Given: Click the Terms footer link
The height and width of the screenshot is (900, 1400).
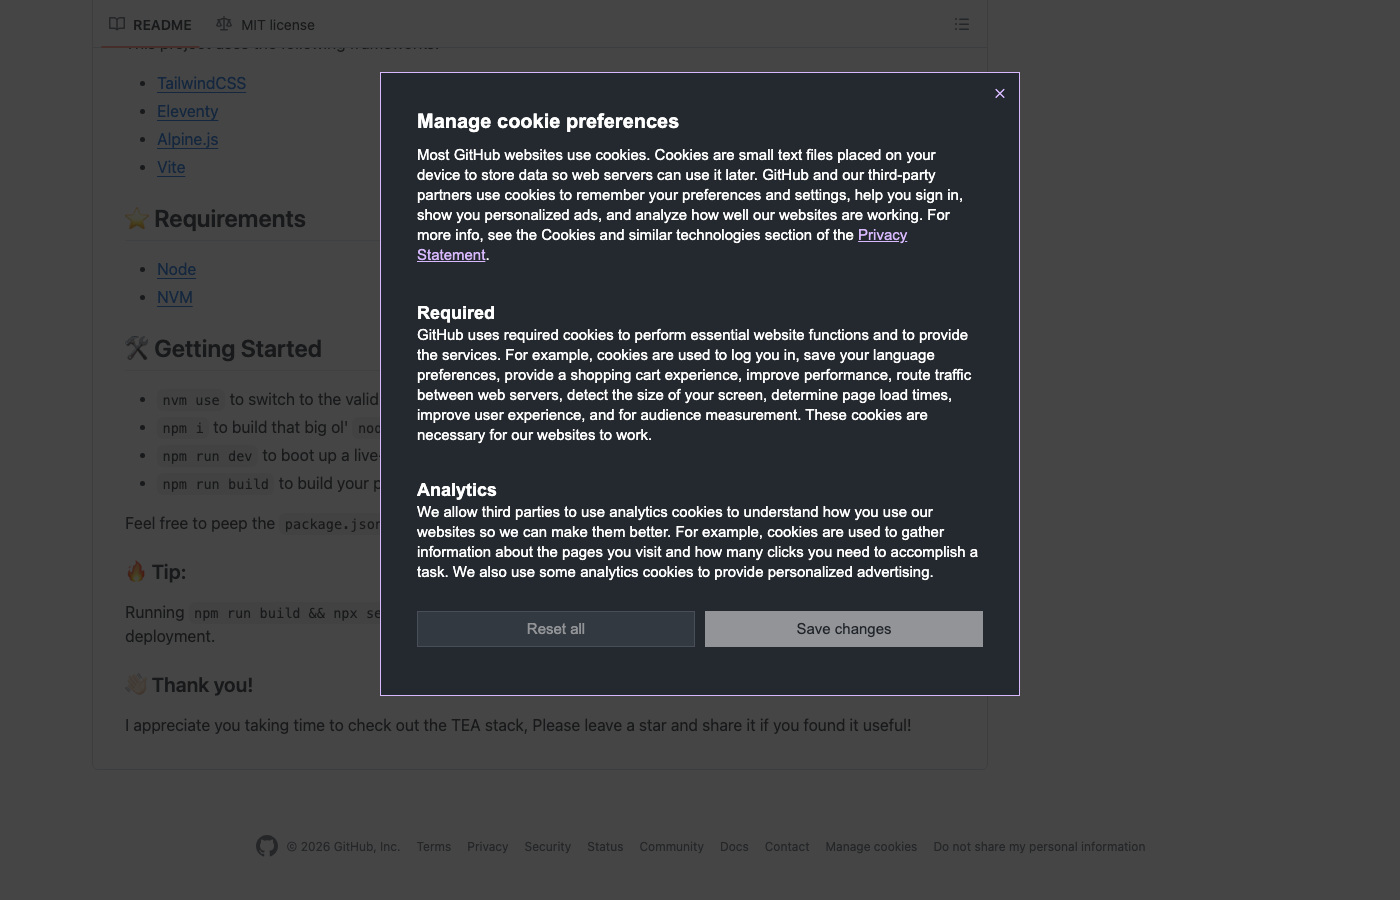Looking at the screenshot, I should (x=433, y=846).
